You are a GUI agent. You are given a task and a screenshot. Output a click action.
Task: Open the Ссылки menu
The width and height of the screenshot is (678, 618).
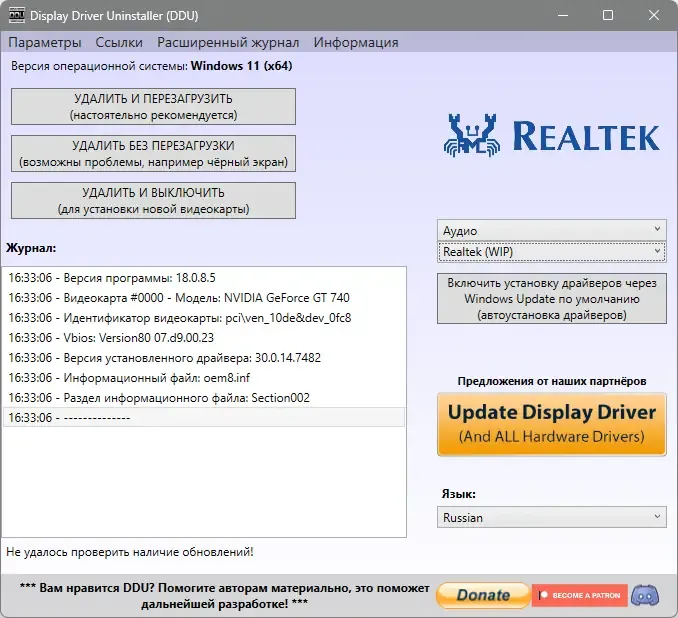(x=119, y=42)
